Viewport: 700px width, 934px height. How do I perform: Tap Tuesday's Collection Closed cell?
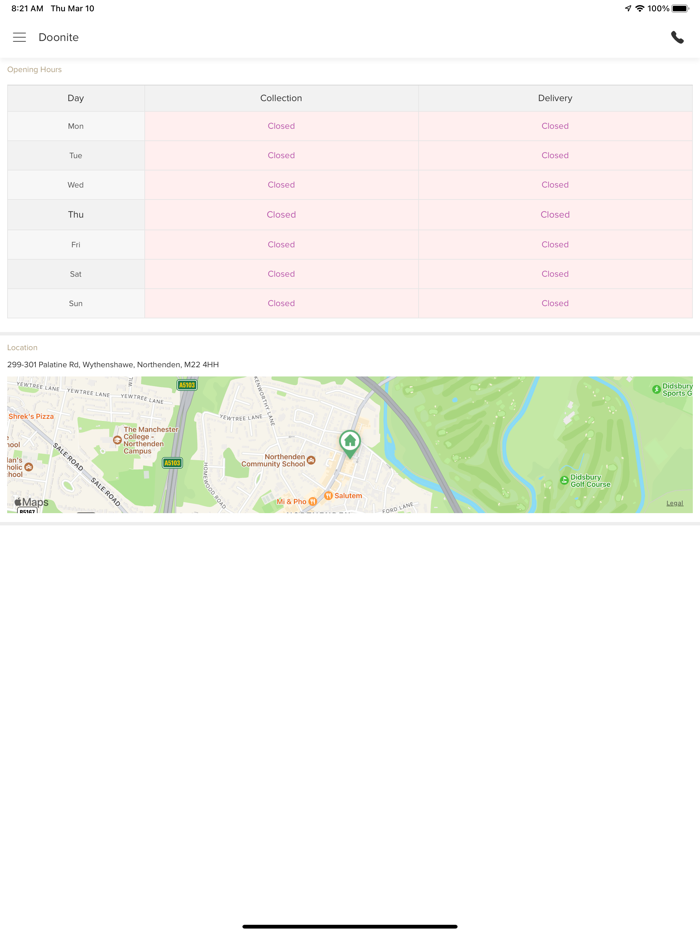(x=281, y=155)
